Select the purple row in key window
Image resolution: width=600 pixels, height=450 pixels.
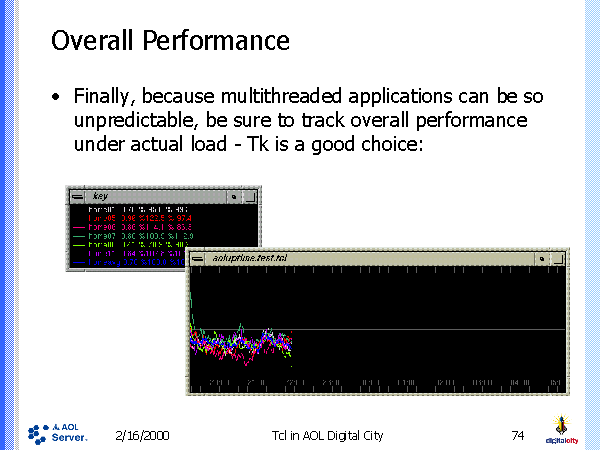coord(136,253)
